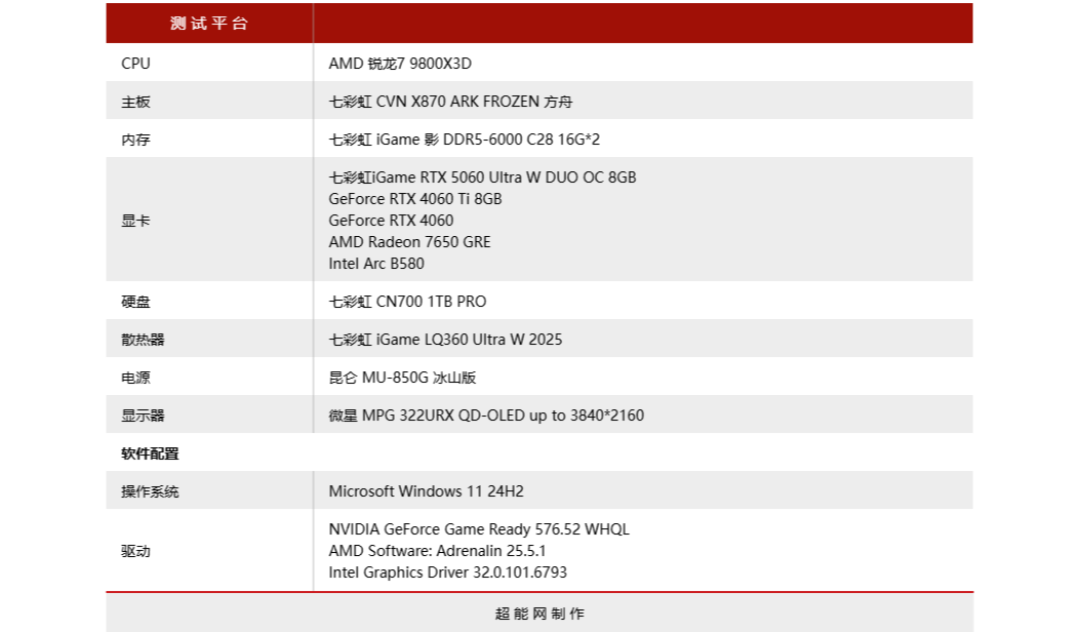
Task: Select the 内存 row label
Action: coord(136,140)
